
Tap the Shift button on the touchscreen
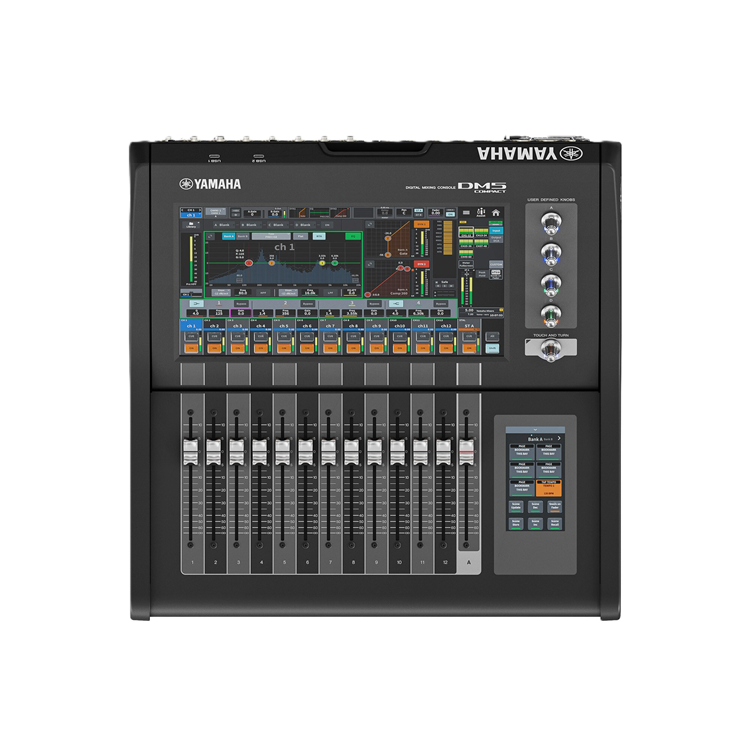pyautogui.click(x=492, y=348)
